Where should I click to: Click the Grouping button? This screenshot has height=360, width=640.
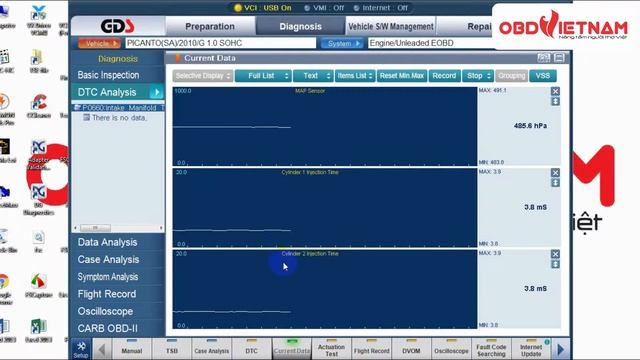[511, 76]
